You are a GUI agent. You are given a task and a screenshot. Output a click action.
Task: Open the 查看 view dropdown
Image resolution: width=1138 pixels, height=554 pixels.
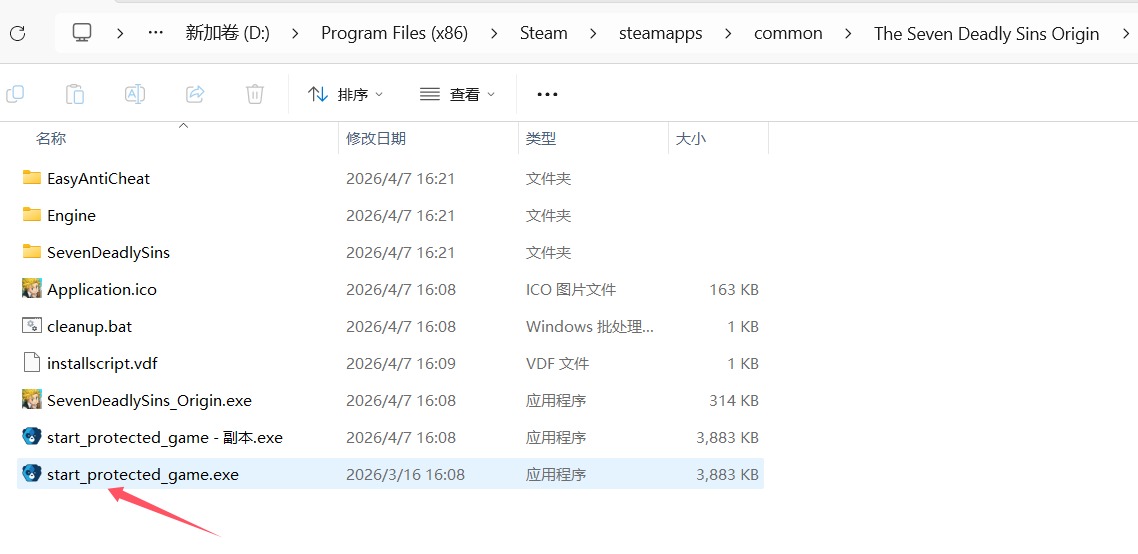click(x=458, y=94)
